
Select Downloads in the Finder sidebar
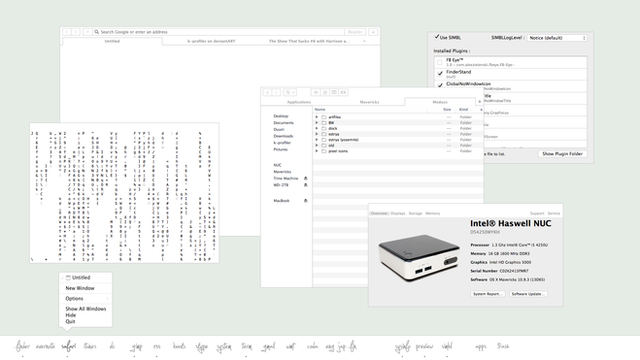click(x=283, y=136)
